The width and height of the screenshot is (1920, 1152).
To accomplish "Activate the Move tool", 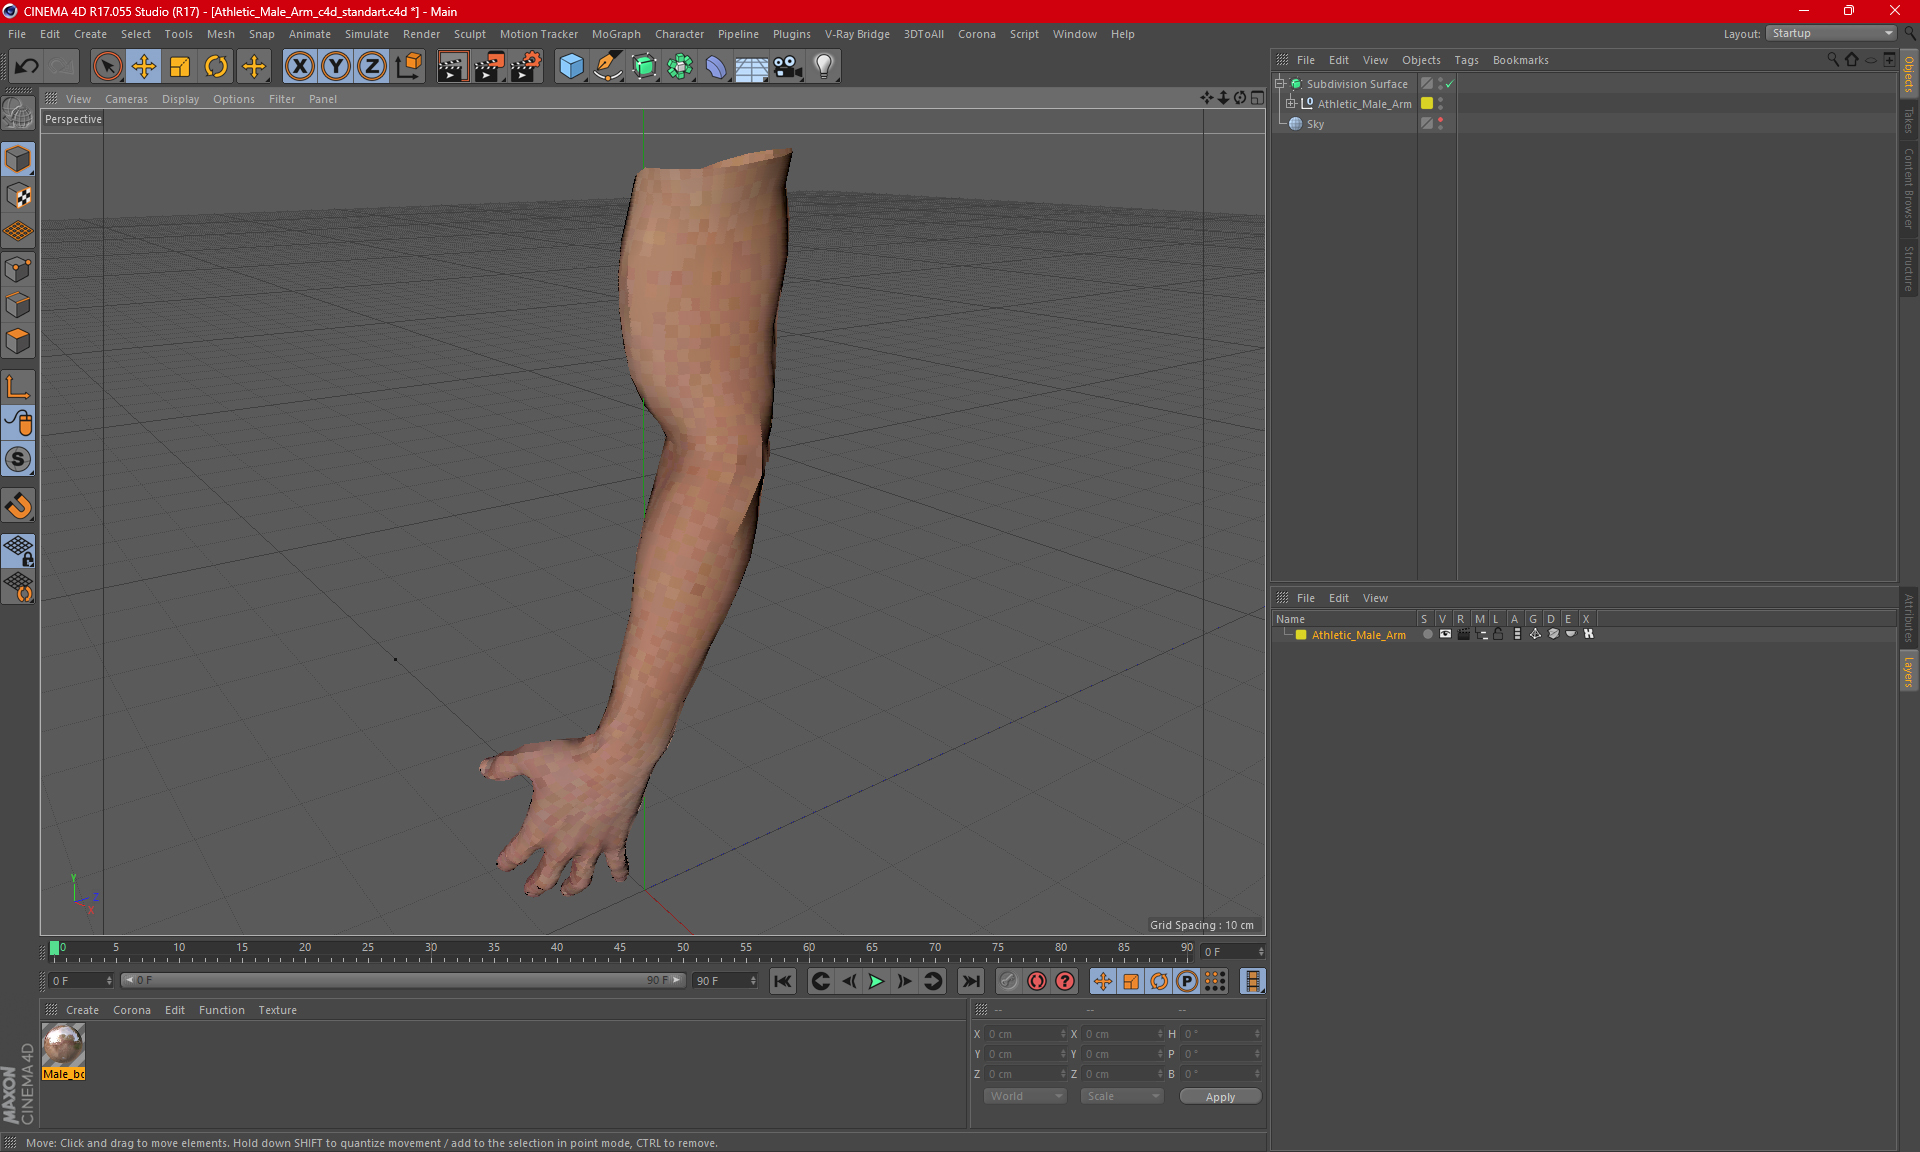I will (x=144, y=67).
